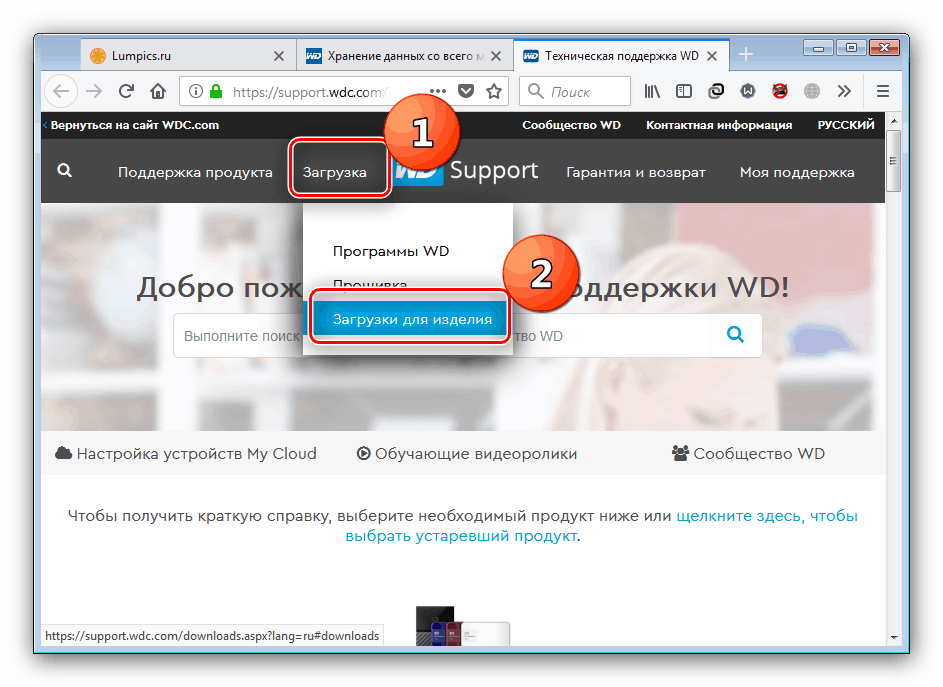
Task: Select the Техническая поддержка WD tab
Action: click(x=622, y=56)
